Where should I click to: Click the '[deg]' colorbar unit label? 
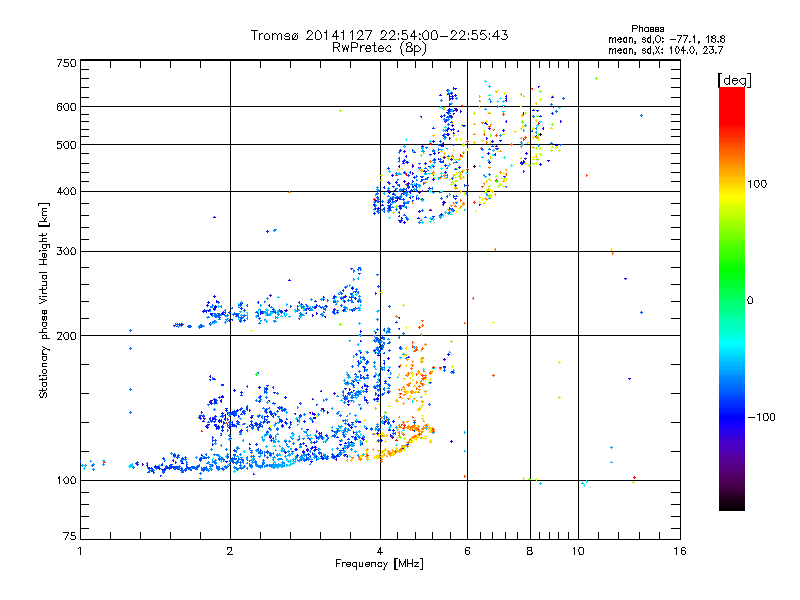coord(734,80)
